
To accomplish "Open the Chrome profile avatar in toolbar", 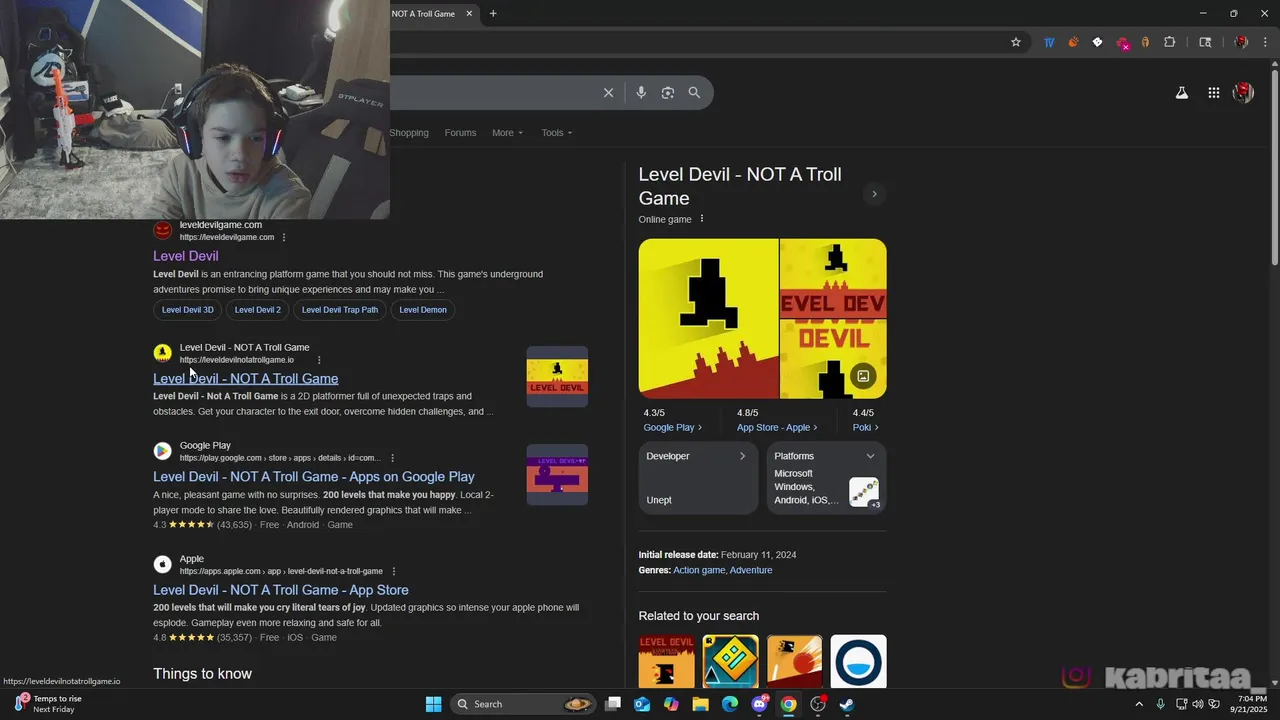I will [x=1241, y=42].
